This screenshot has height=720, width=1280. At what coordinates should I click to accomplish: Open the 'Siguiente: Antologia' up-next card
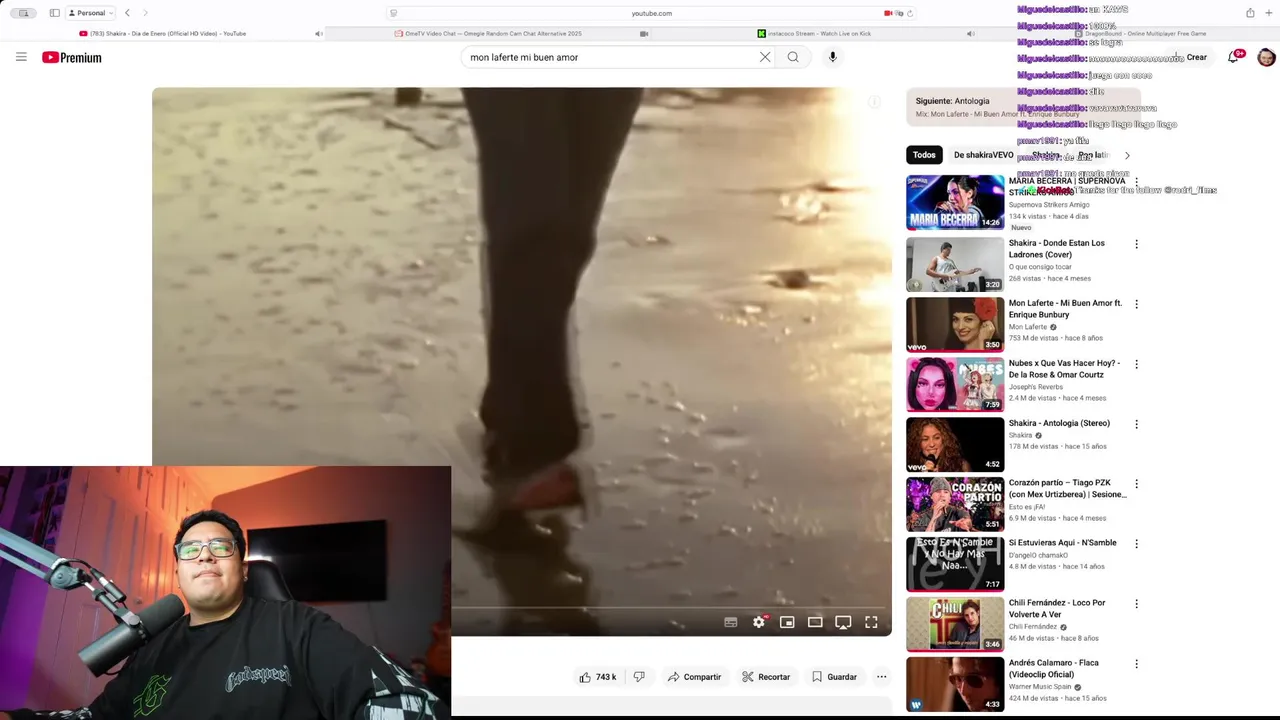tap(1022, 106)
